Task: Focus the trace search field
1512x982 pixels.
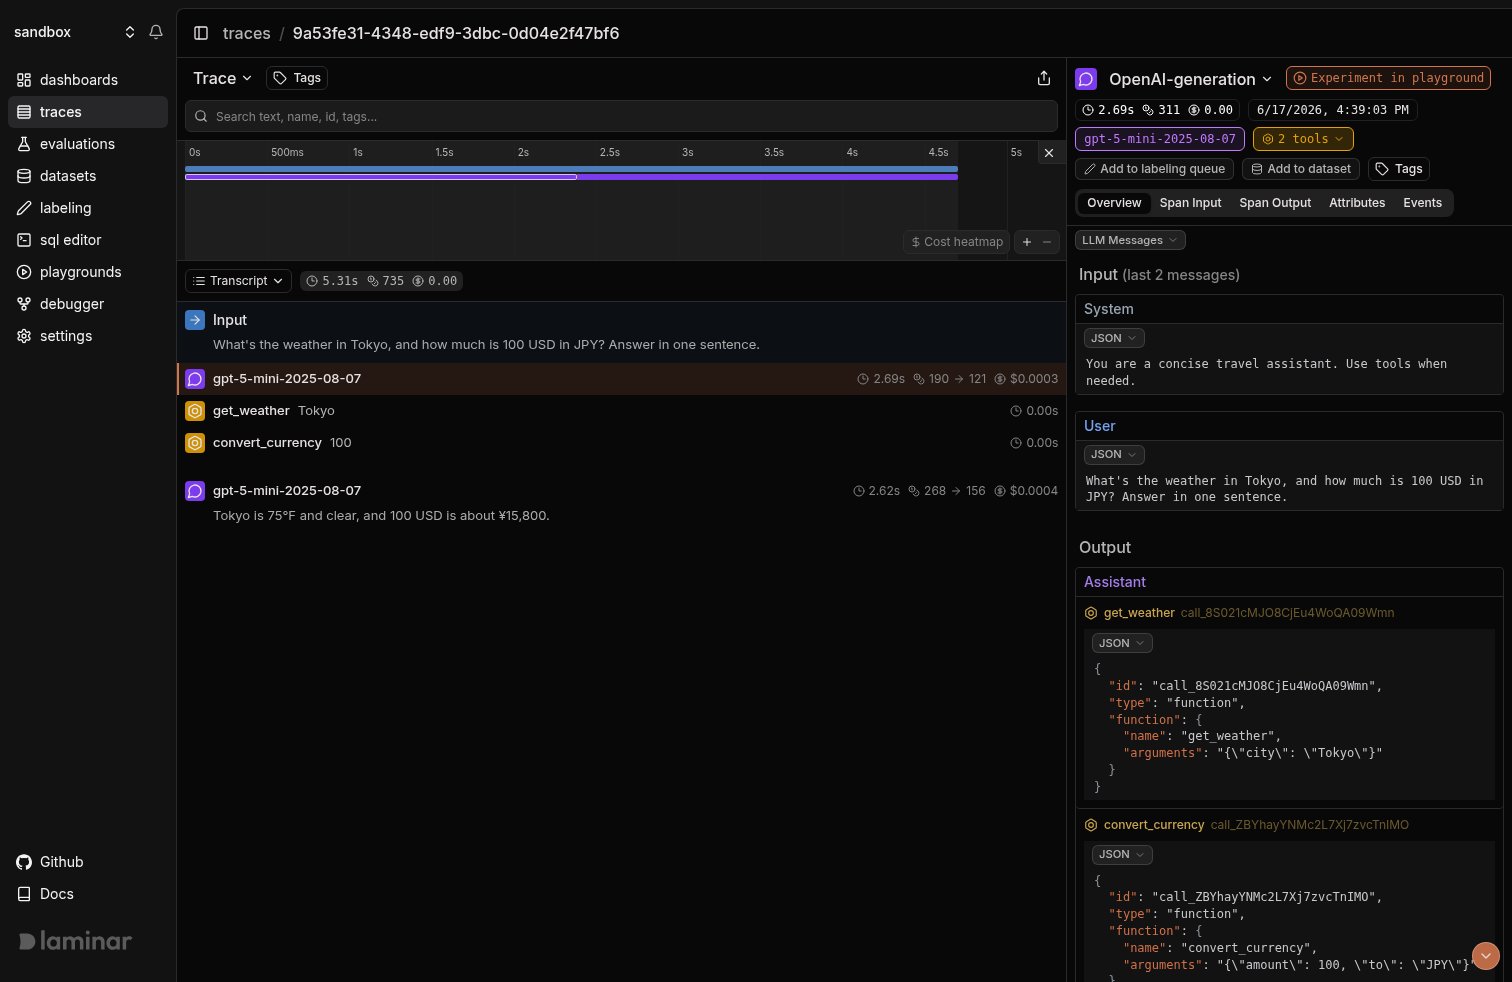Action: (621, 116)
